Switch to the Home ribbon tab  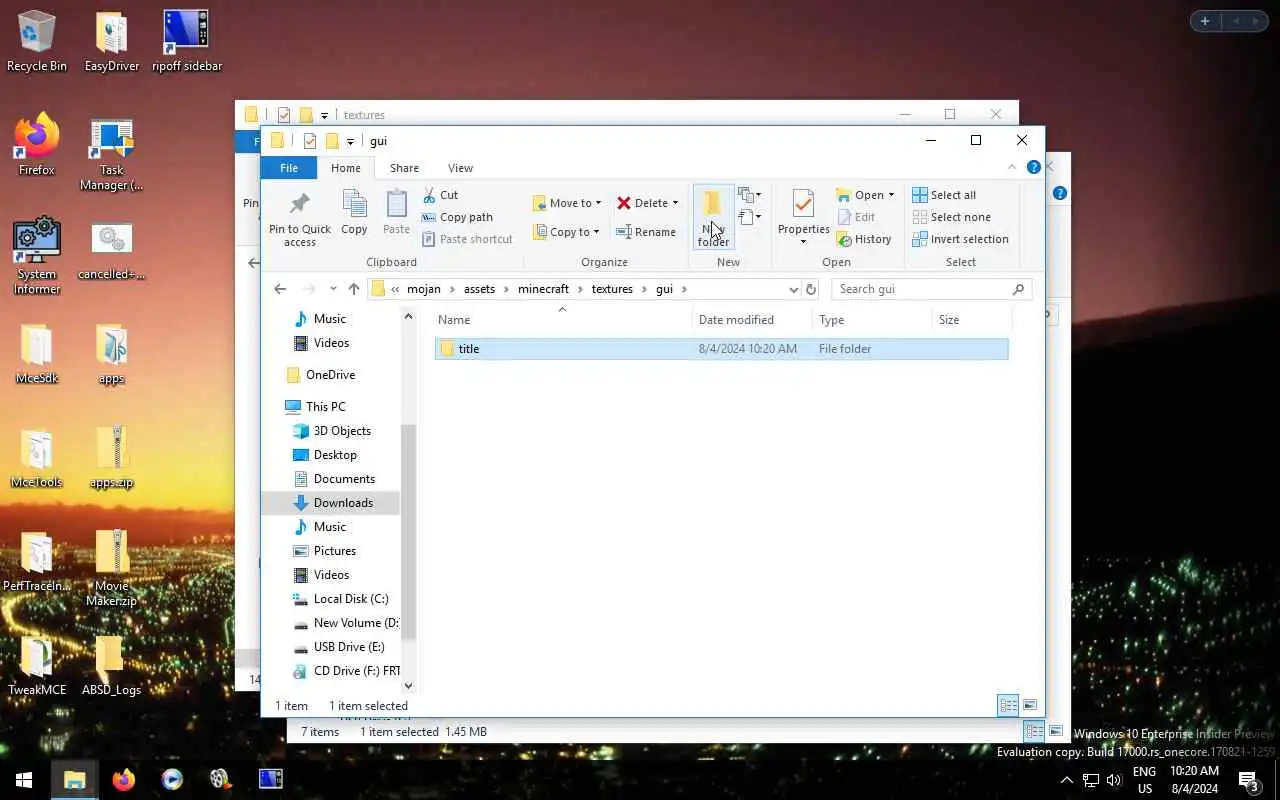[346, 168]
